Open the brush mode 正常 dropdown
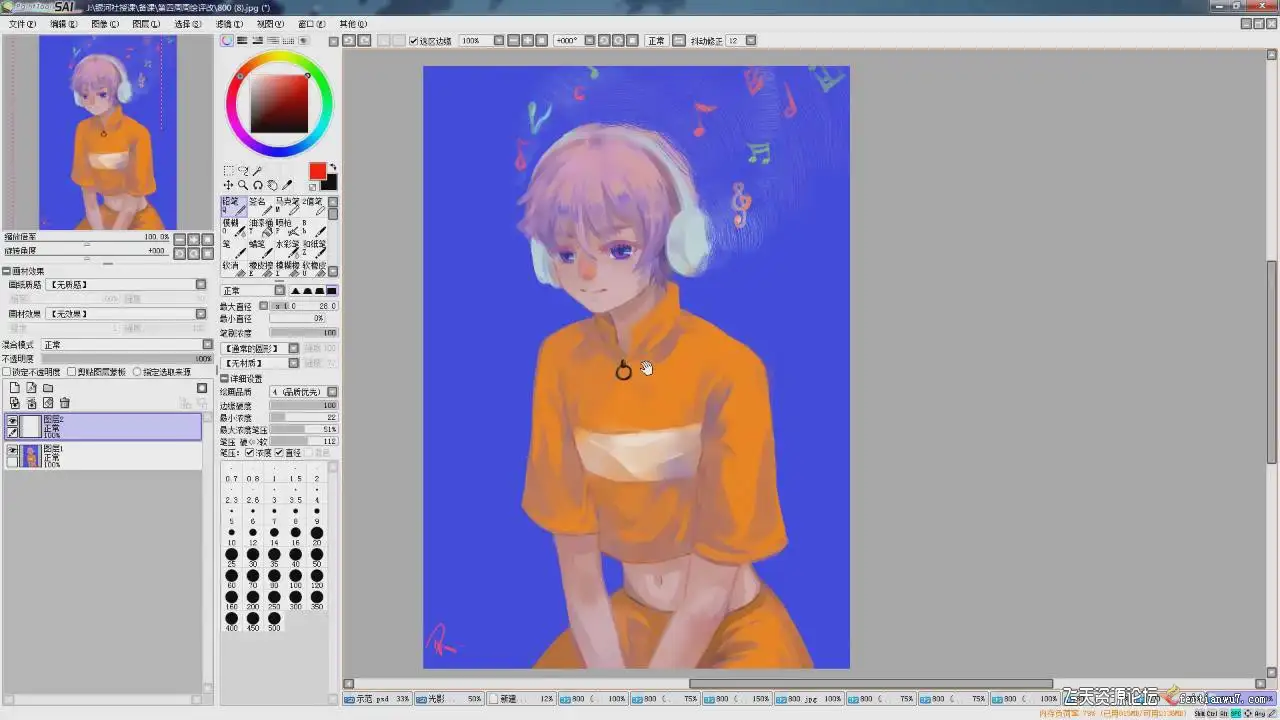The image size is (1280, 720). [253, 291]
